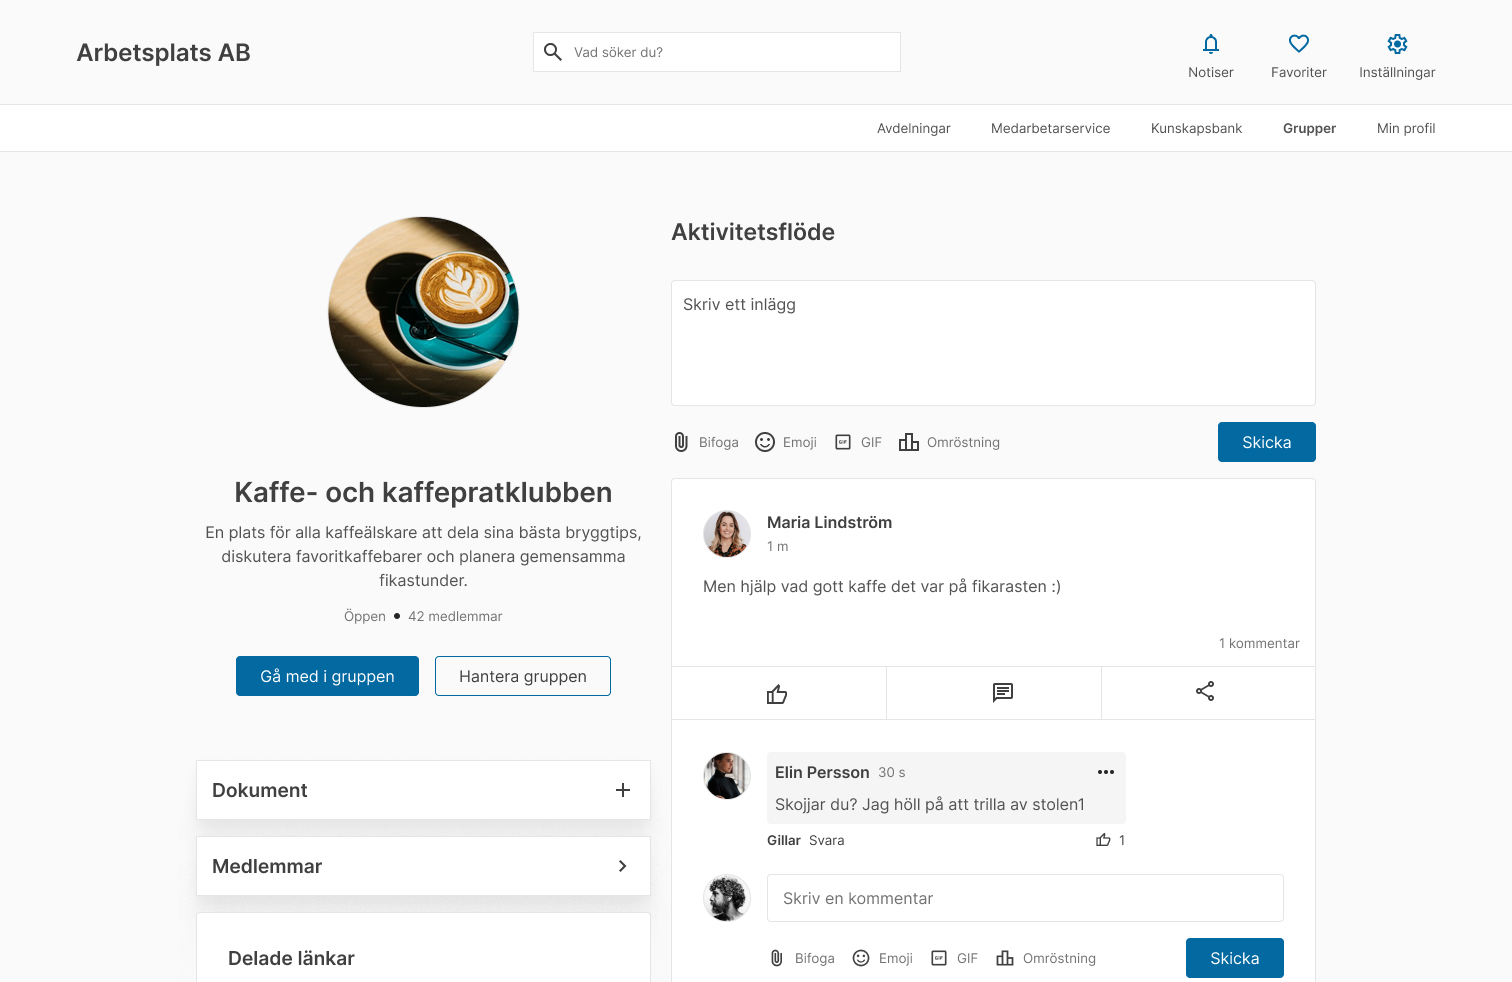
Task: Click the Skriv en kommentar field
Action: tap(1024, 898)
